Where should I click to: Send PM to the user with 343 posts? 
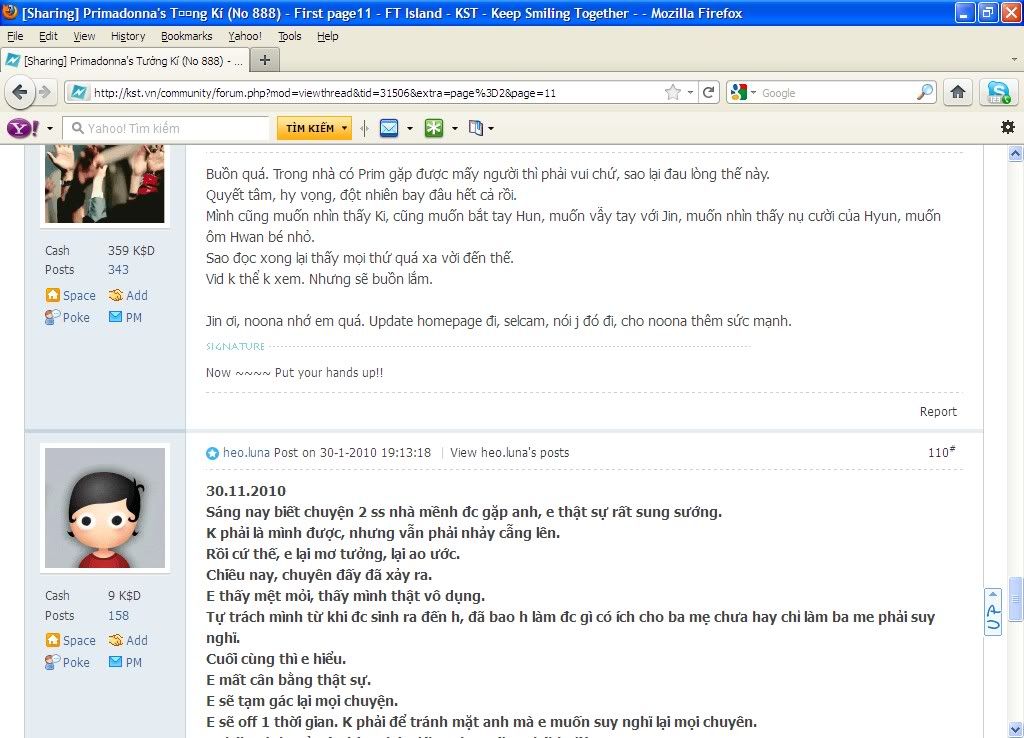coord(125,317)
